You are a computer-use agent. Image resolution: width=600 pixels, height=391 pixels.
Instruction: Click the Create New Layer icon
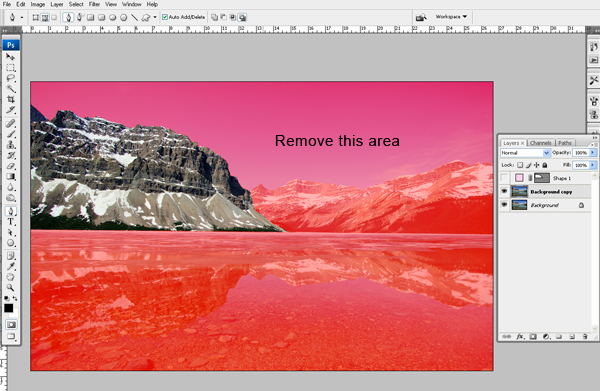coord(572,337)
